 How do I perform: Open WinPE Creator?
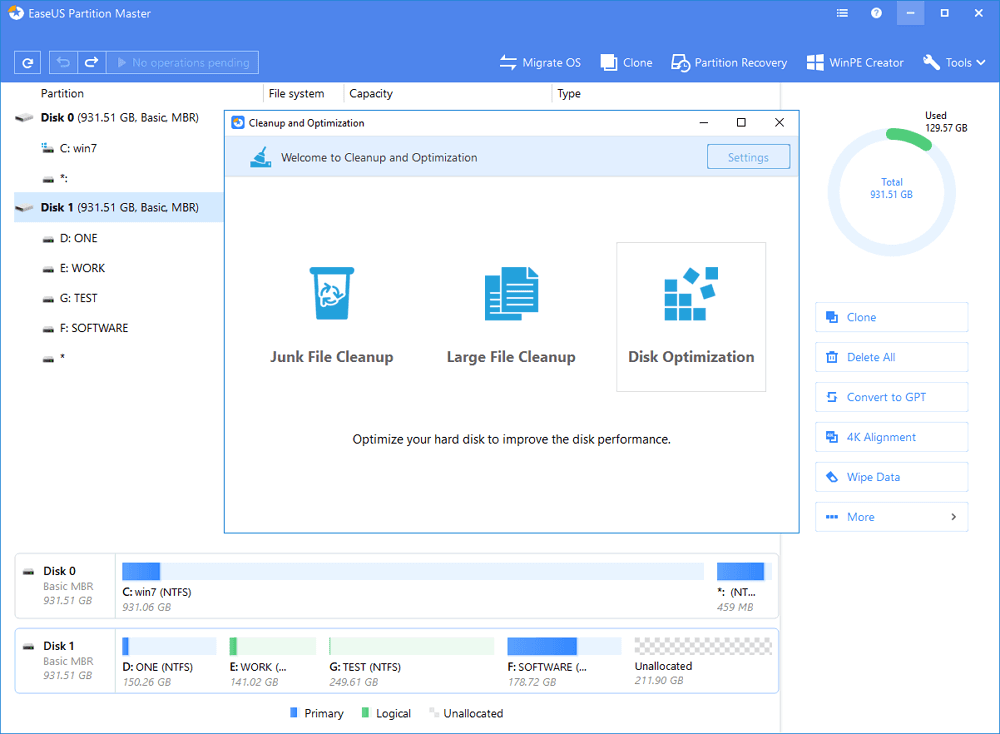tap(855, 62)
